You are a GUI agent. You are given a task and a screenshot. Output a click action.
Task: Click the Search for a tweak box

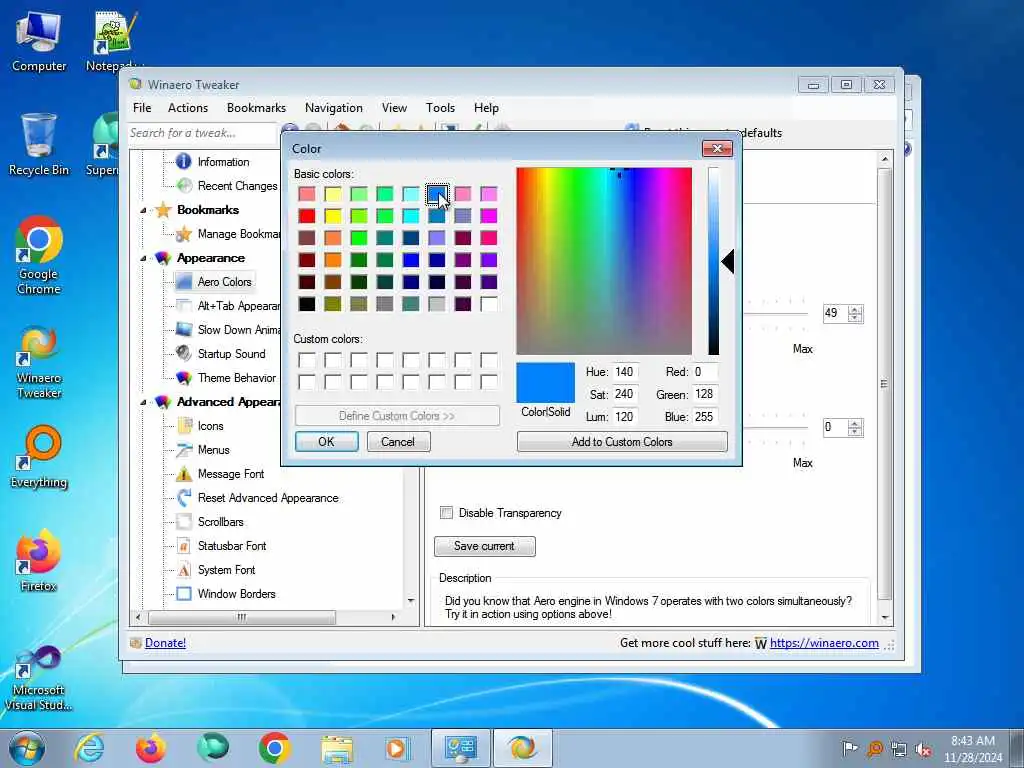[x=202, y=133]
